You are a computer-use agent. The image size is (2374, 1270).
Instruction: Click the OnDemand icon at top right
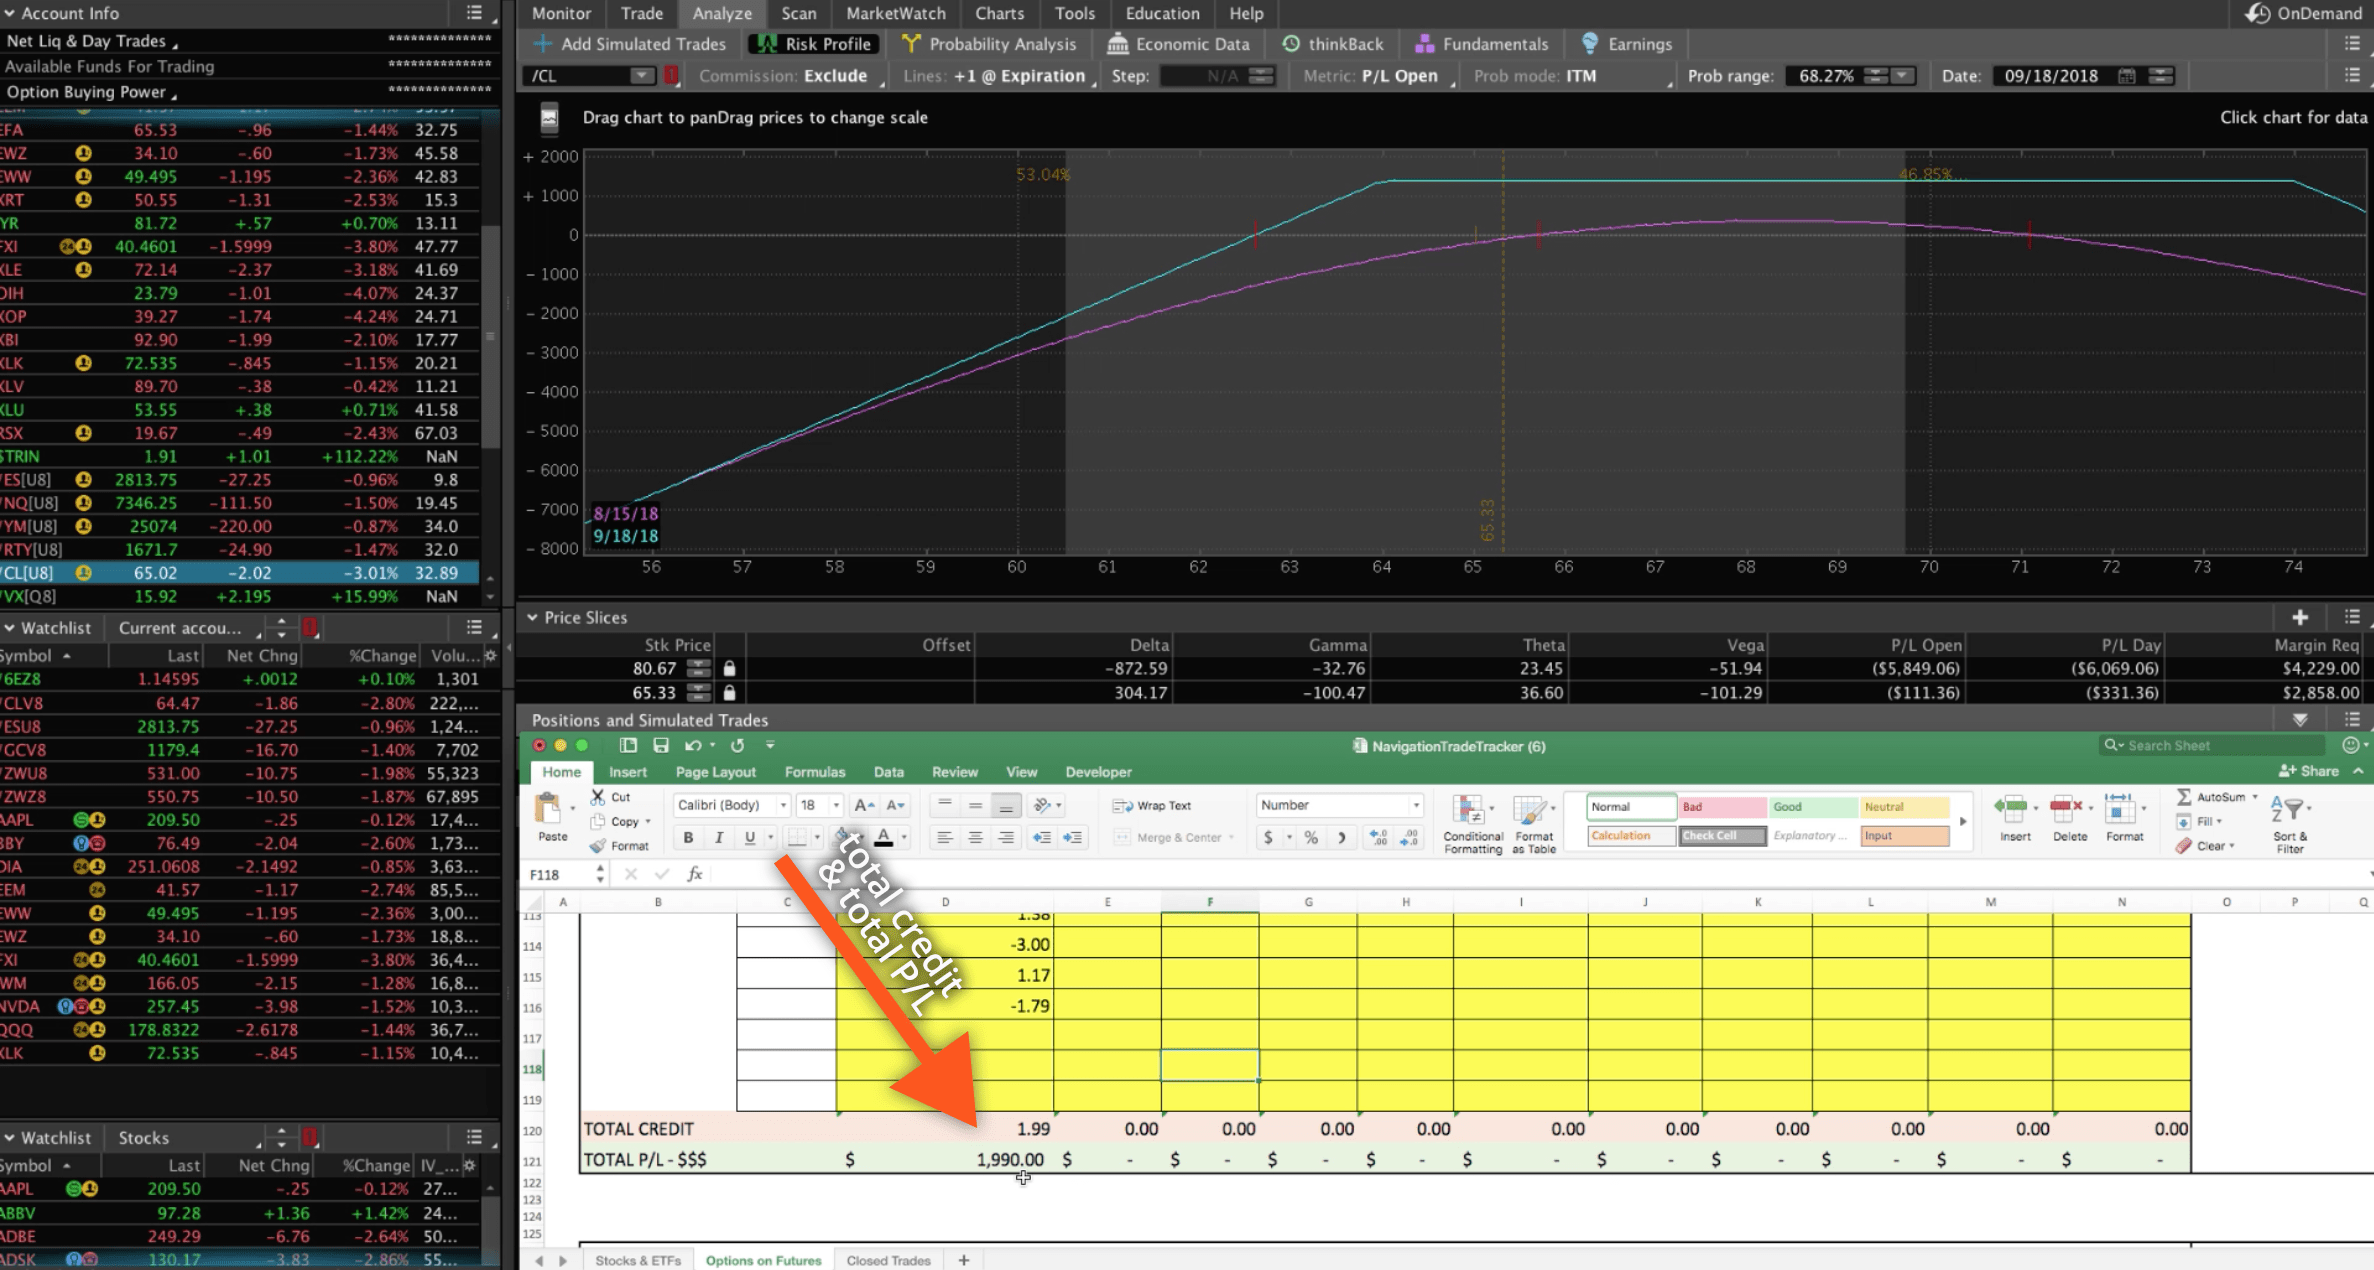coord(2257,13)
